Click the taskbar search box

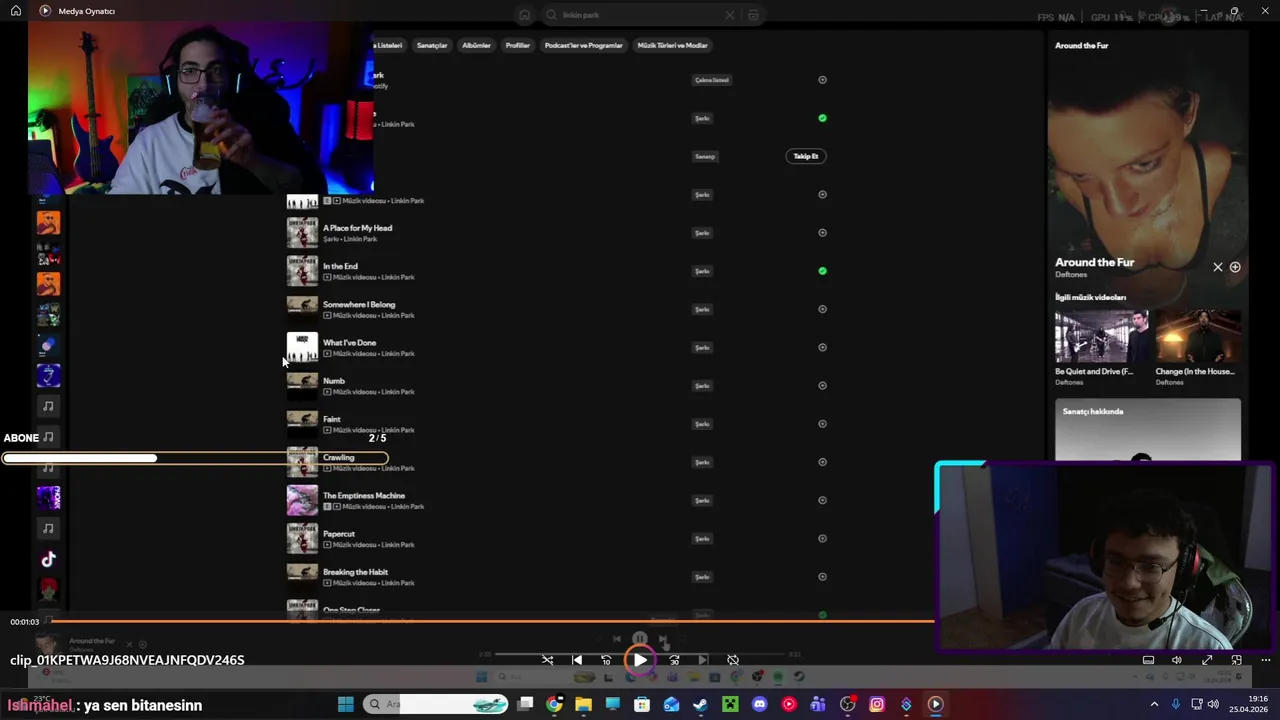click(436, 704)
